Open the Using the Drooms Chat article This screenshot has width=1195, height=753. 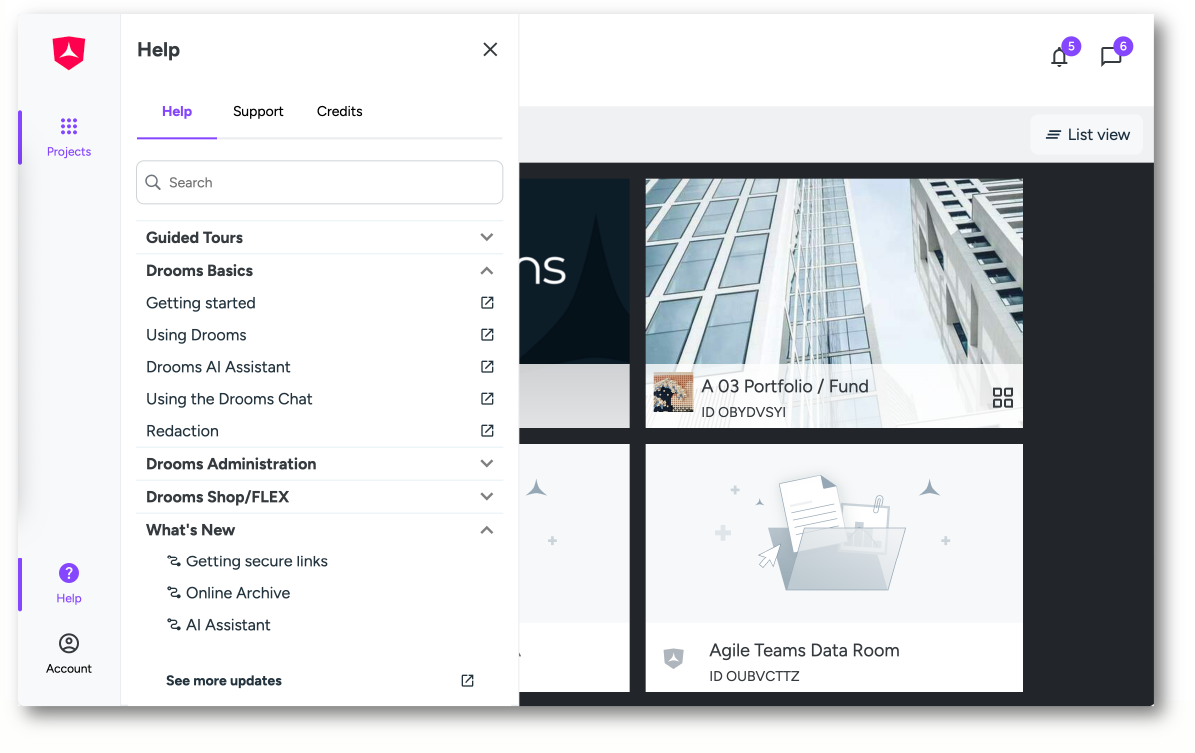(x=229, y=399)
